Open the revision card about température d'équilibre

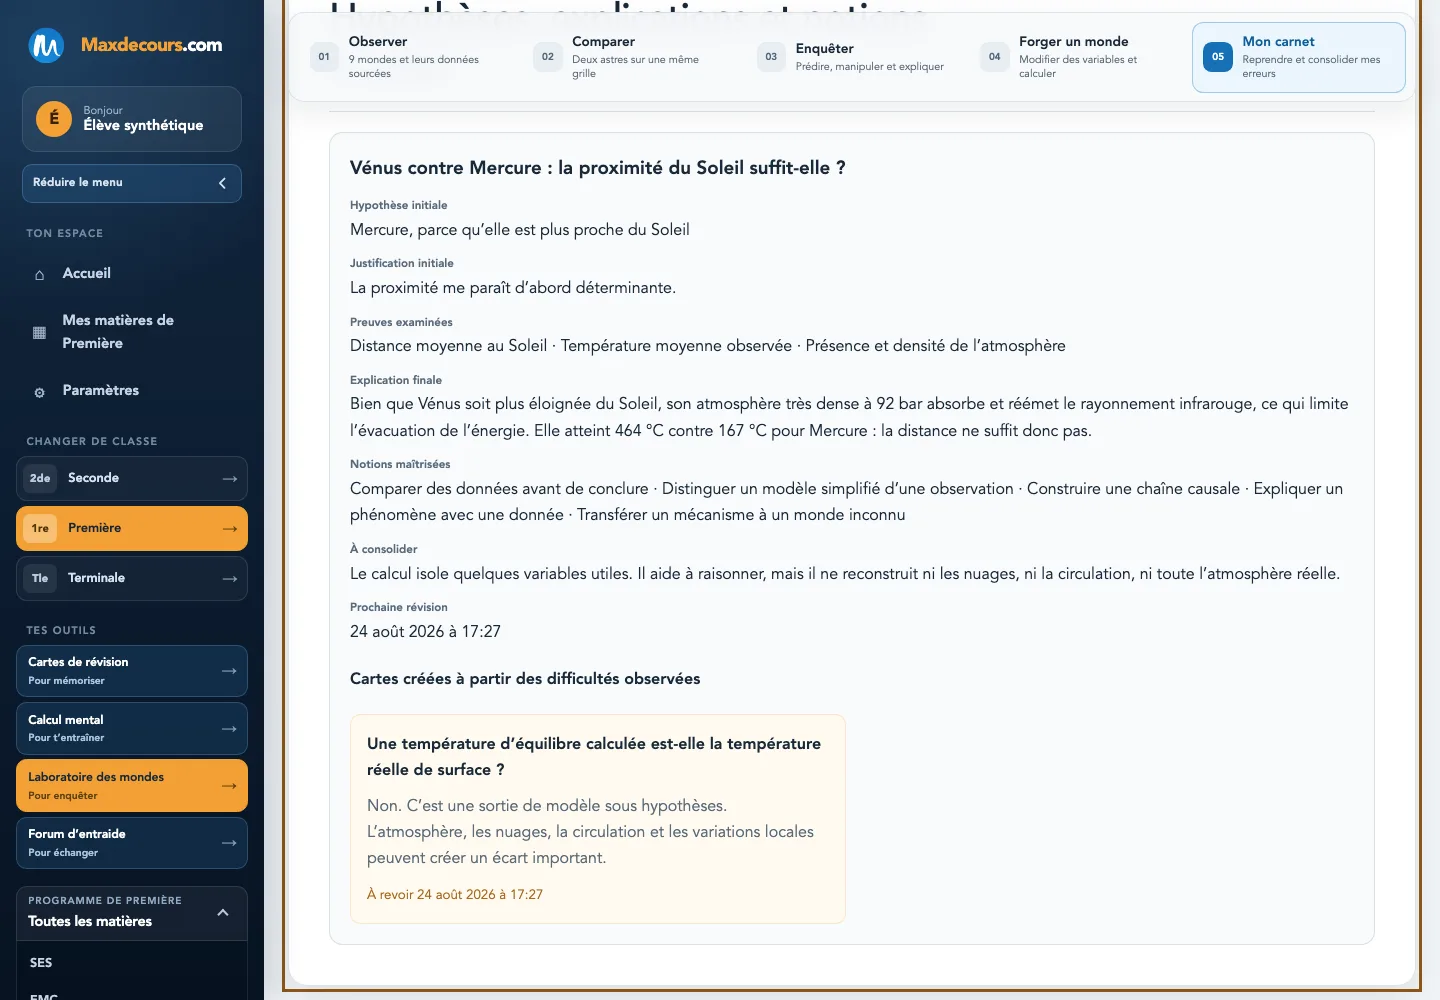[598, 819]
